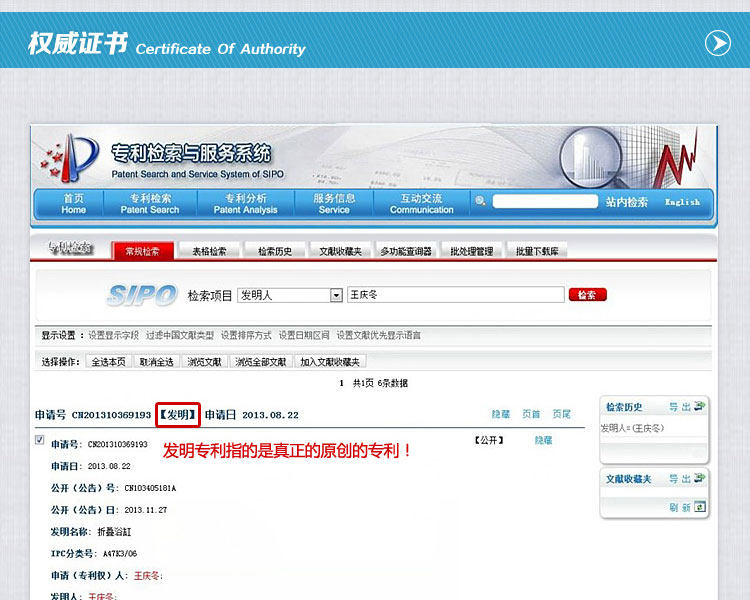Open 服务信息 Service menu
This screenshot has height=600, width=750.
click(x=334, y=203)
